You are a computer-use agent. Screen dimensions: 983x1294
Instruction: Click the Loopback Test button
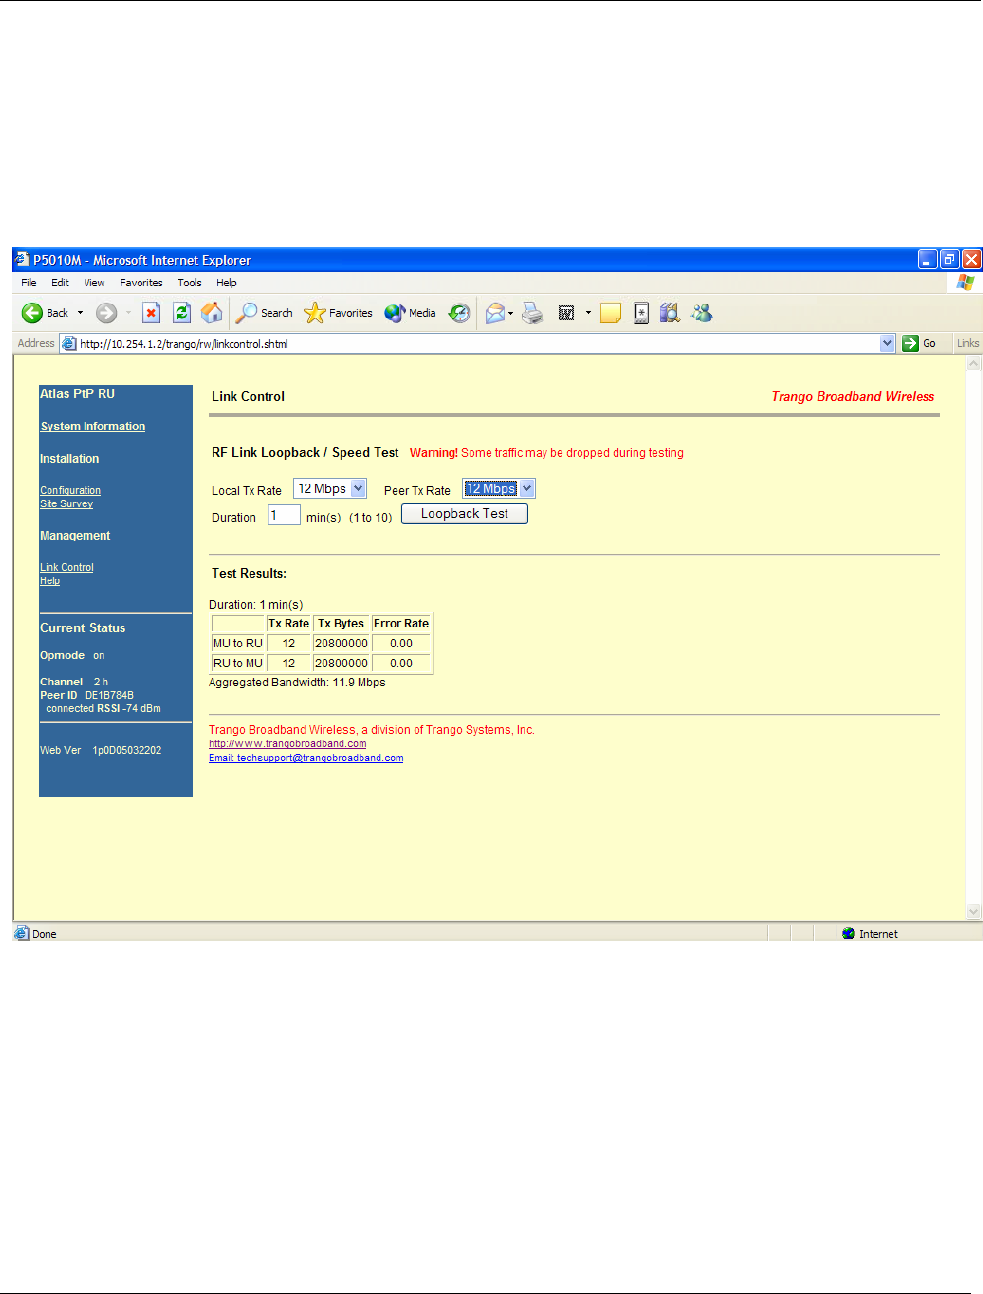[x=464, y=513]
